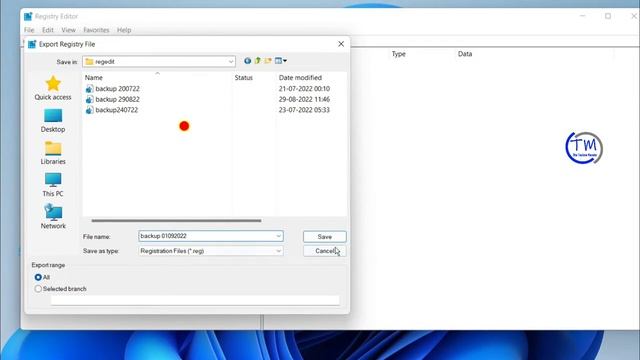Click the Cancel button

click(x=324, y=251)
